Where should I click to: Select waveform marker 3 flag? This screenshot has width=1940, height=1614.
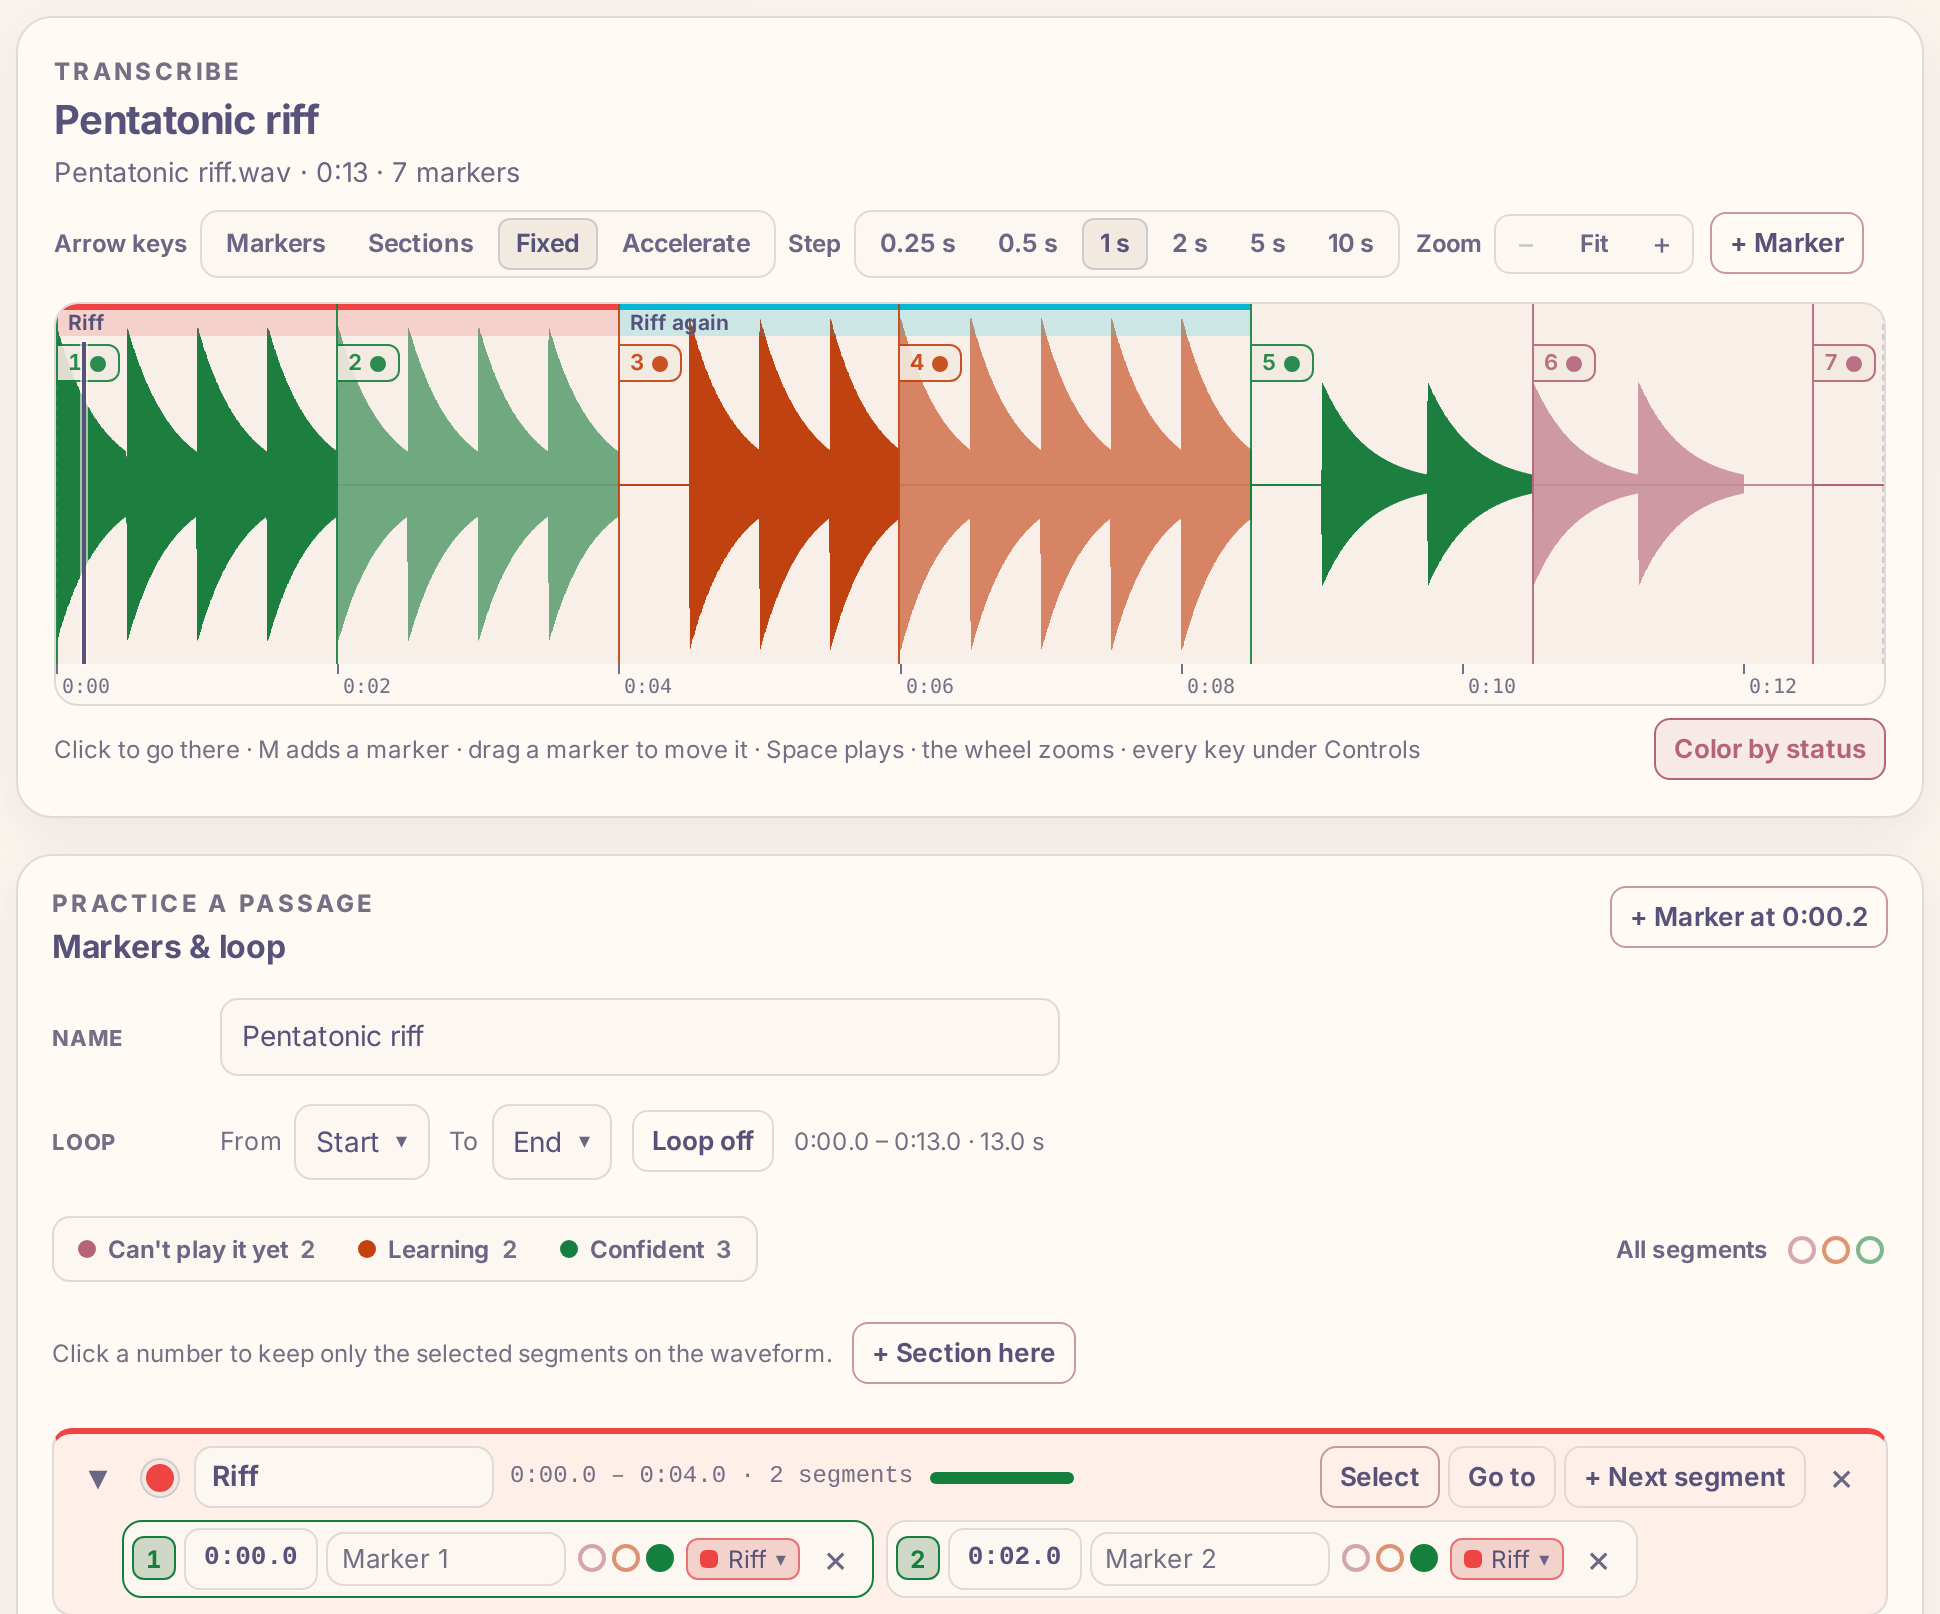[x=650, y=363]
